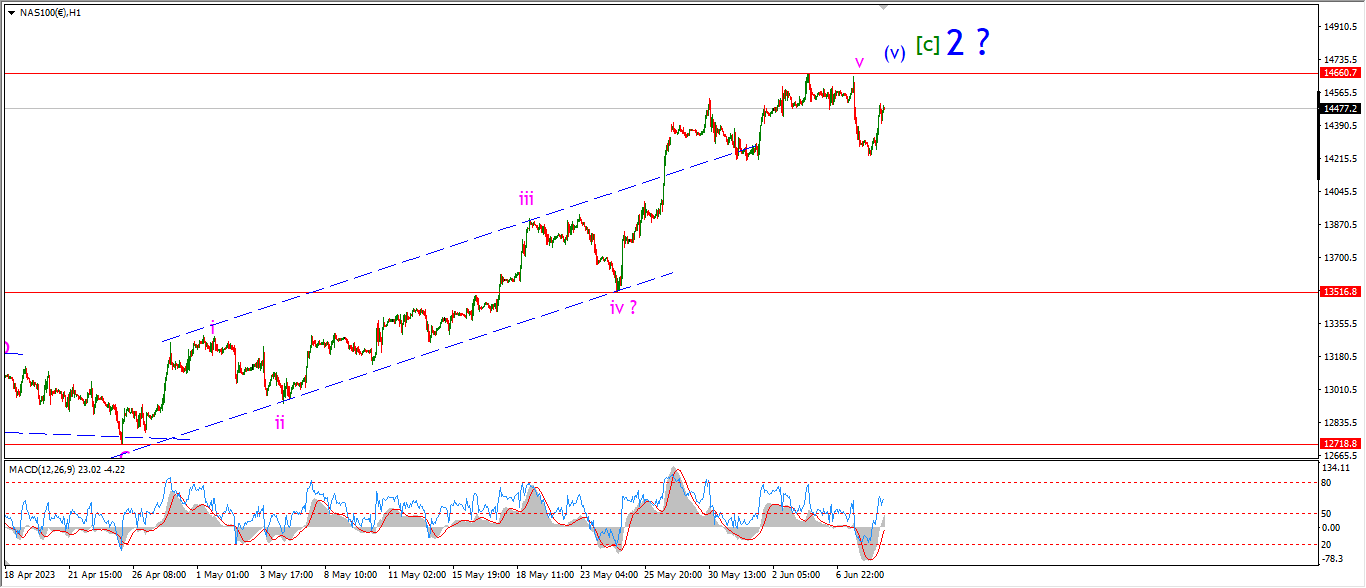The image size is (1366, 588).
Task: Select the magenta 'i' wave label
Action: pyautogui.click(x=213, y=326)
